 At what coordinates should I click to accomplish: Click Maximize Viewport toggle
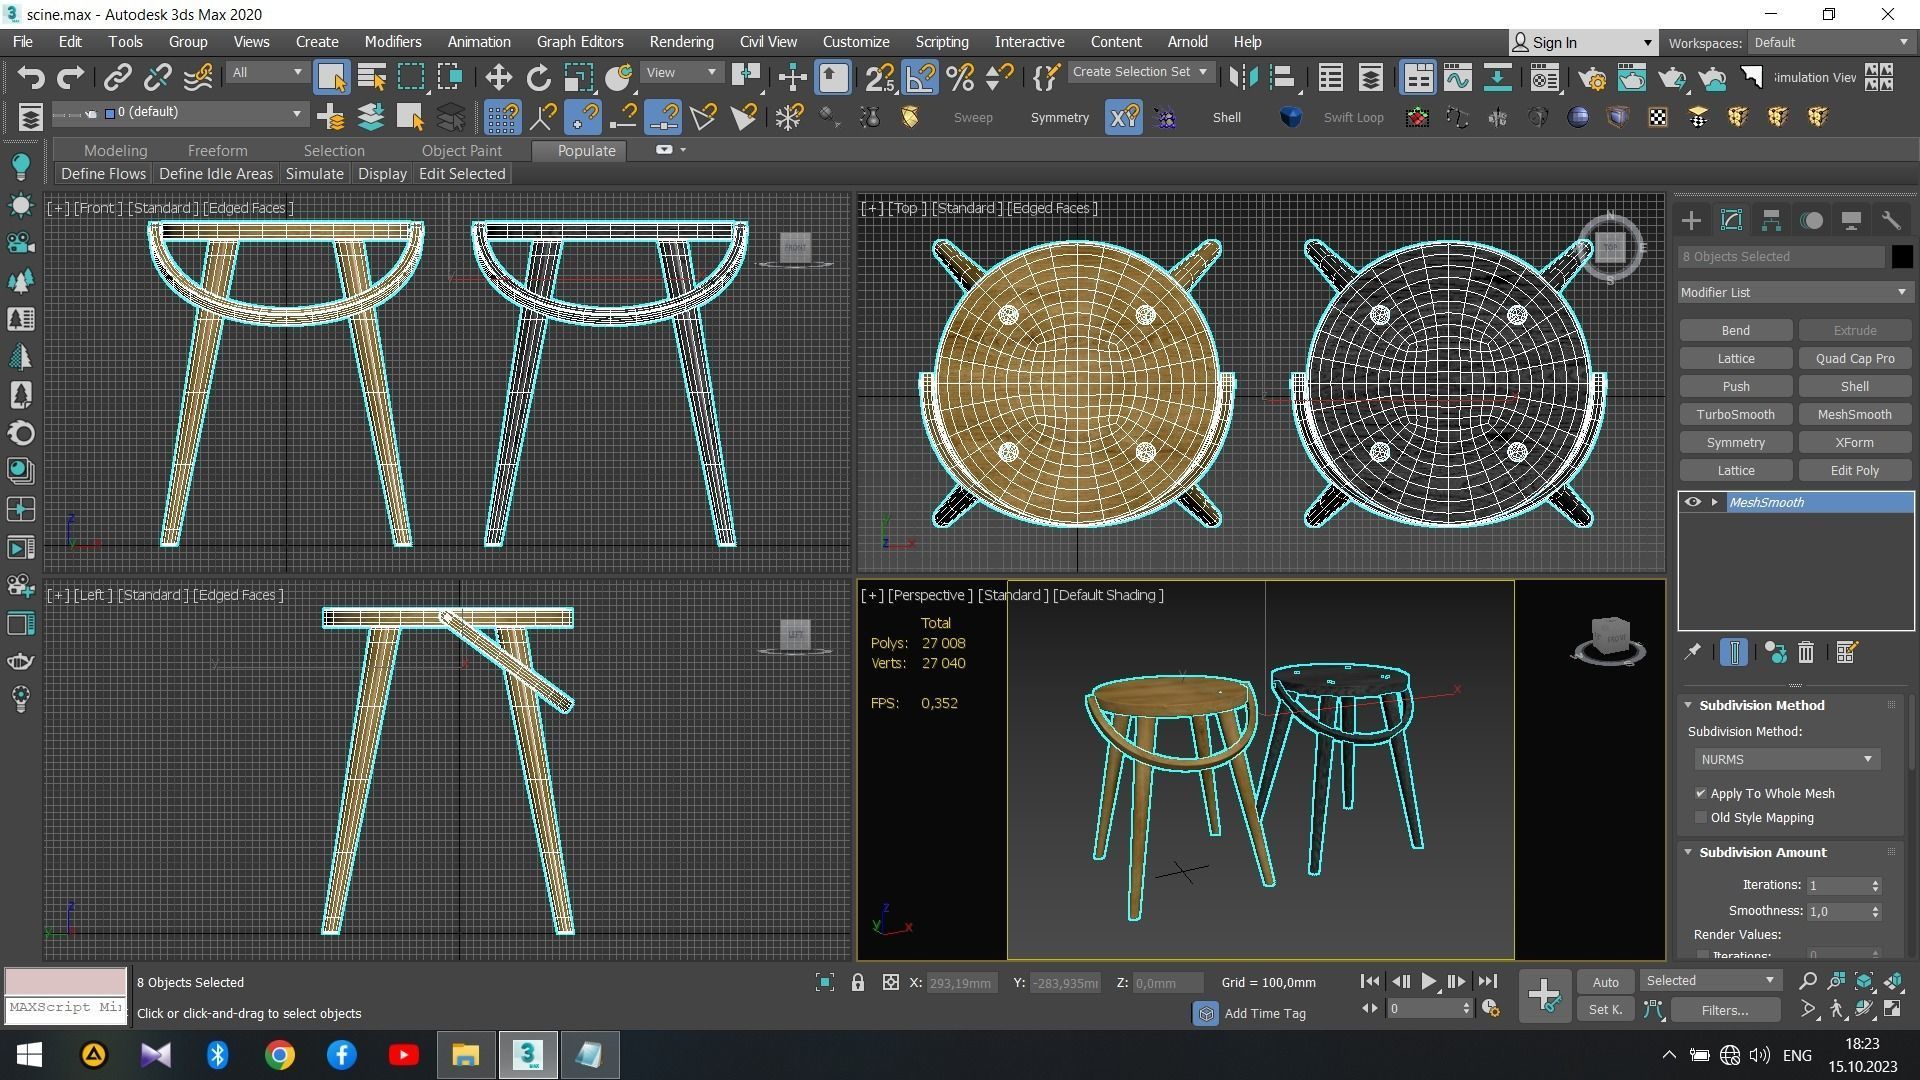(1893, 1010)
